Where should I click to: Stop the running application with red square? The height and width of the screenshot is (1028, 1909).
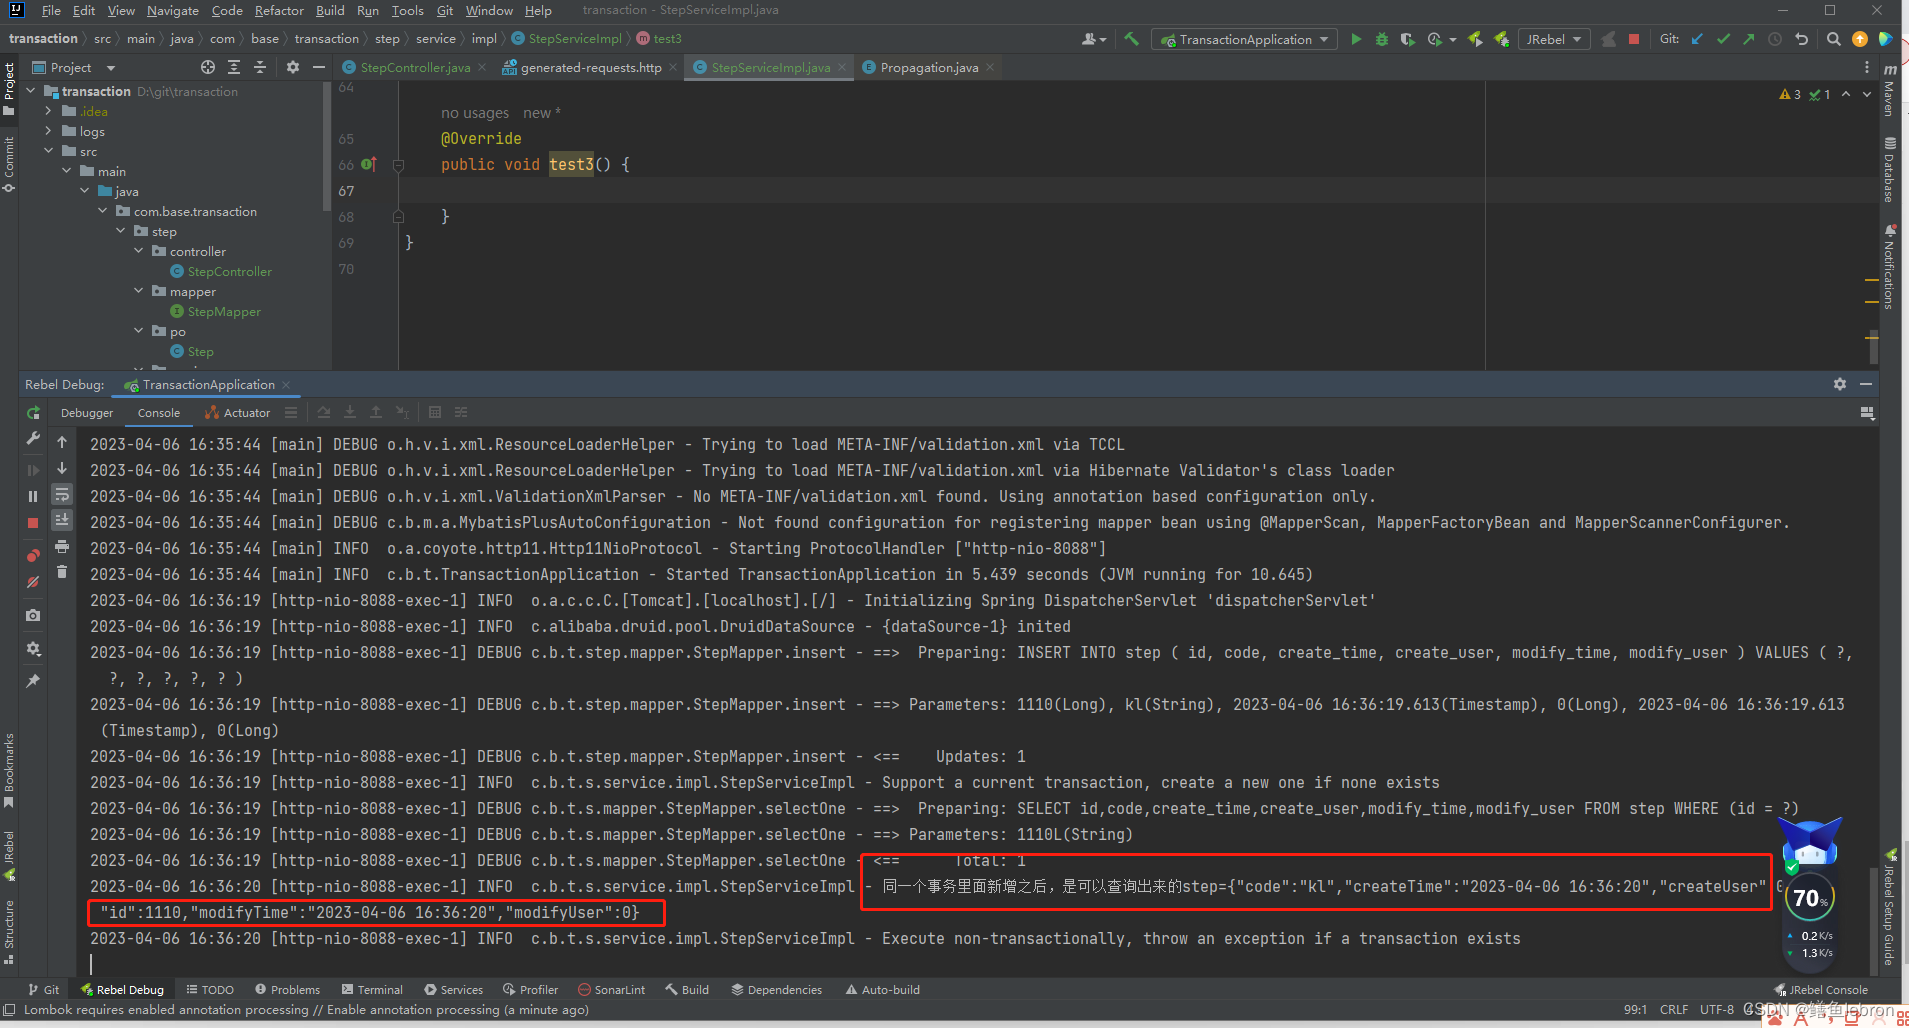pos(1634,39)
